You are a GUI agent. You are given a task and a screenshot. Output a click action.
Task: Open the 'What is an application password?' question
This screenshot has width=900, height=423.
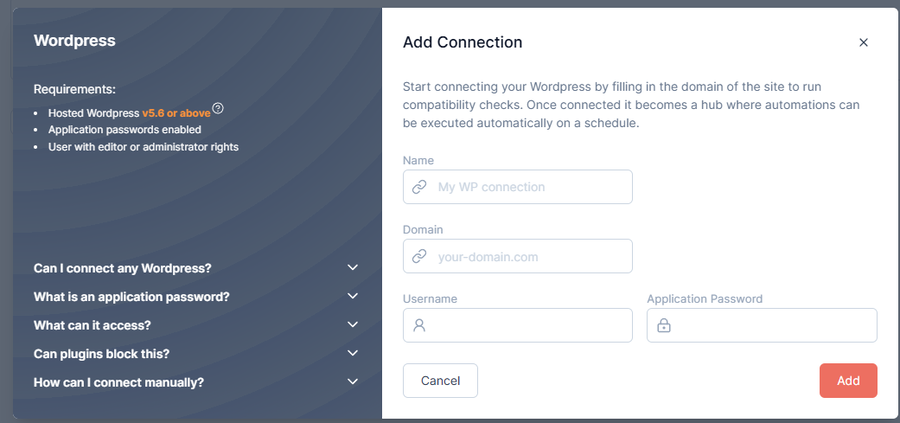click(x=131, y=297)
